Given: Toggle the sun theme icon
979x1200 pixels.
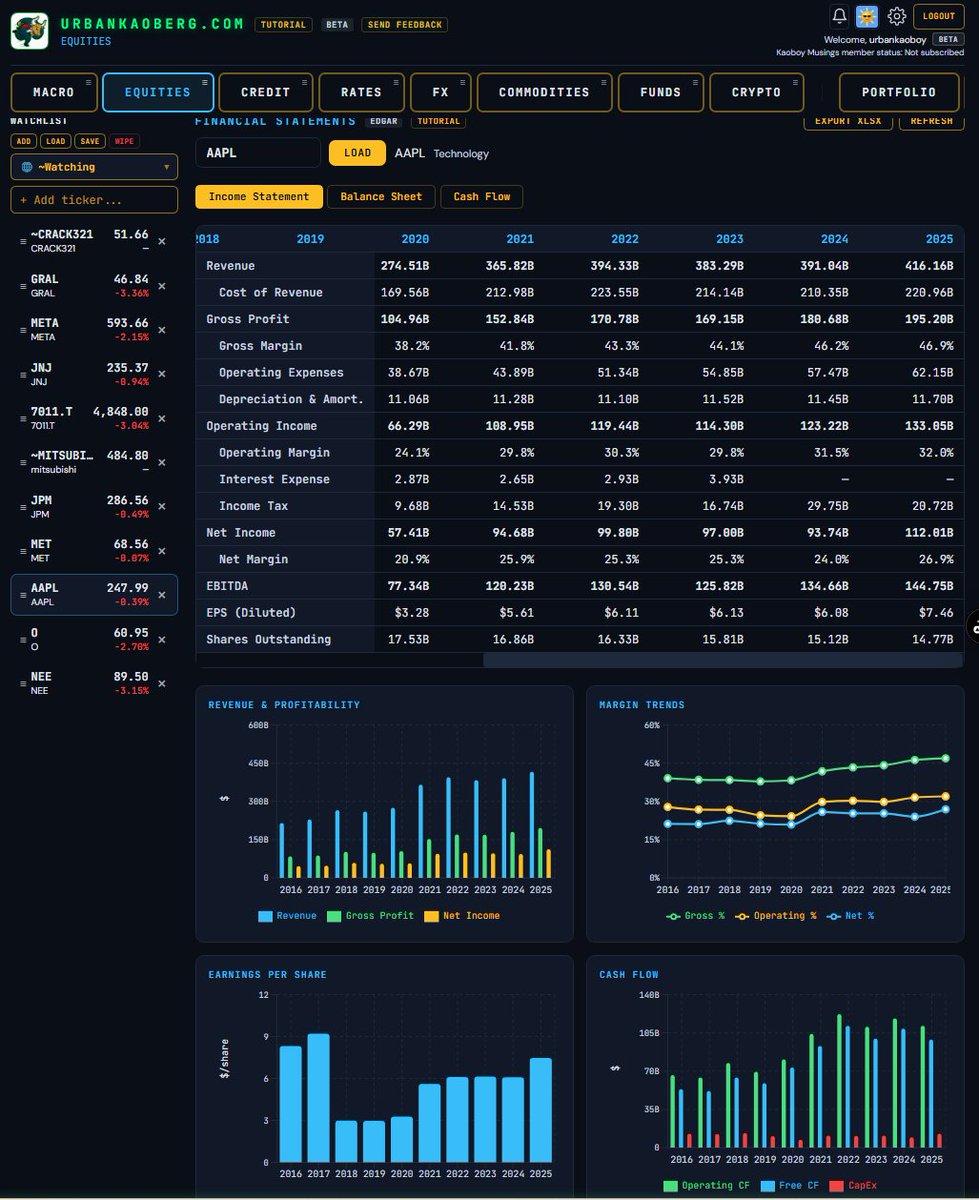Looking at the screenshot, I should (866, 16).
